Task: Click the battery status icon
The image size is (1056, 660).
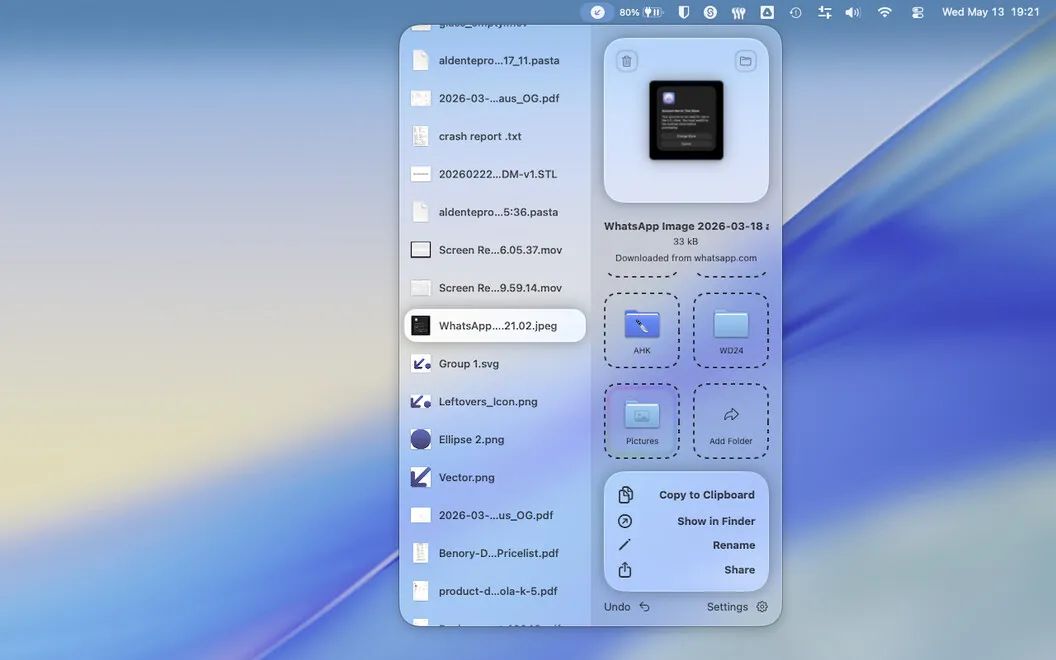Action: (653, 12)
